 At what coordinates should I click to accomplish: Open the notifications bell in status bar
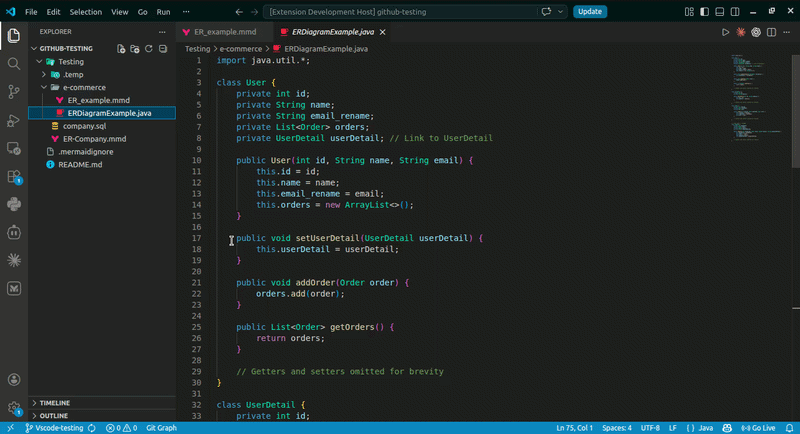tap(789, 428)
